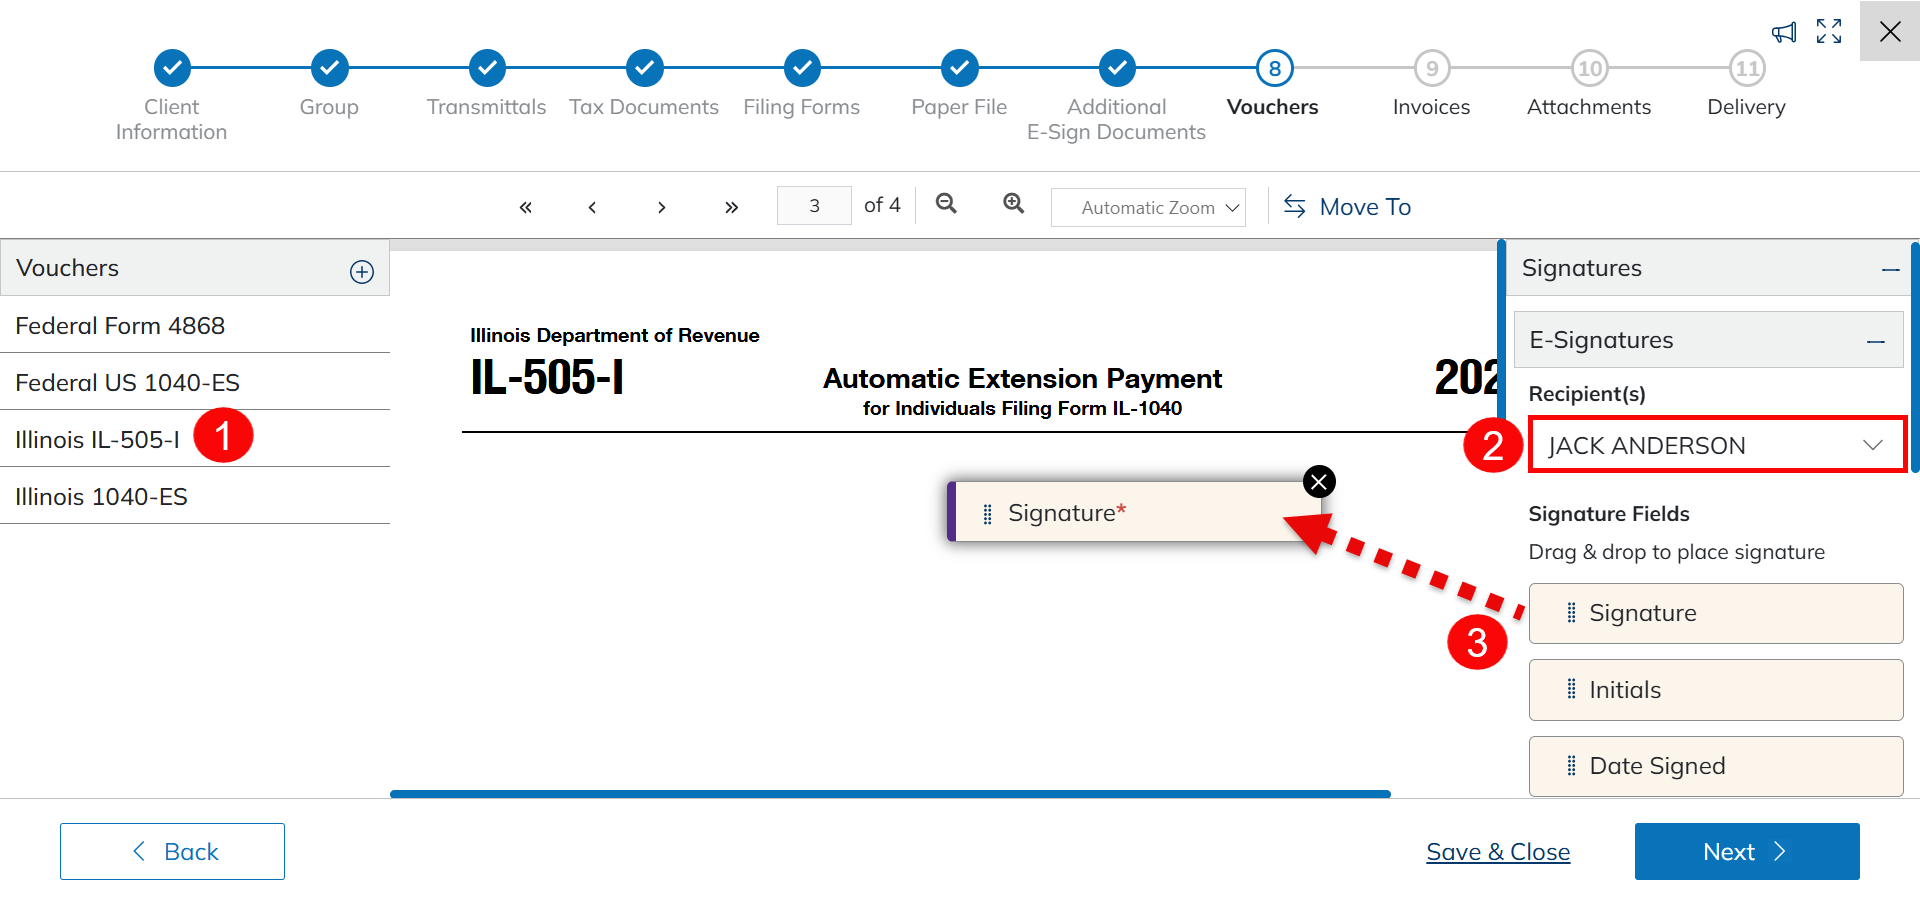Open the JACK ANDERSON recipient dropdown

[x=1716, y=446]
